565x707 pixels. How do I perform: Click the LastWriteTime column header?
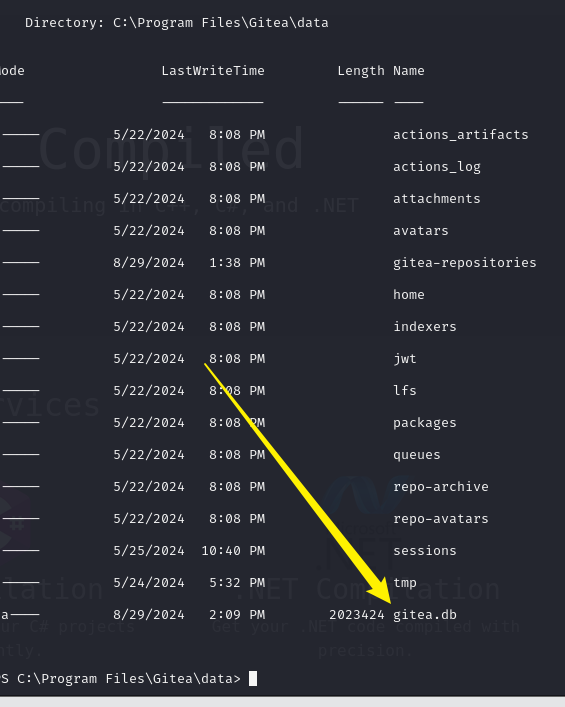(x=213, y=71)
